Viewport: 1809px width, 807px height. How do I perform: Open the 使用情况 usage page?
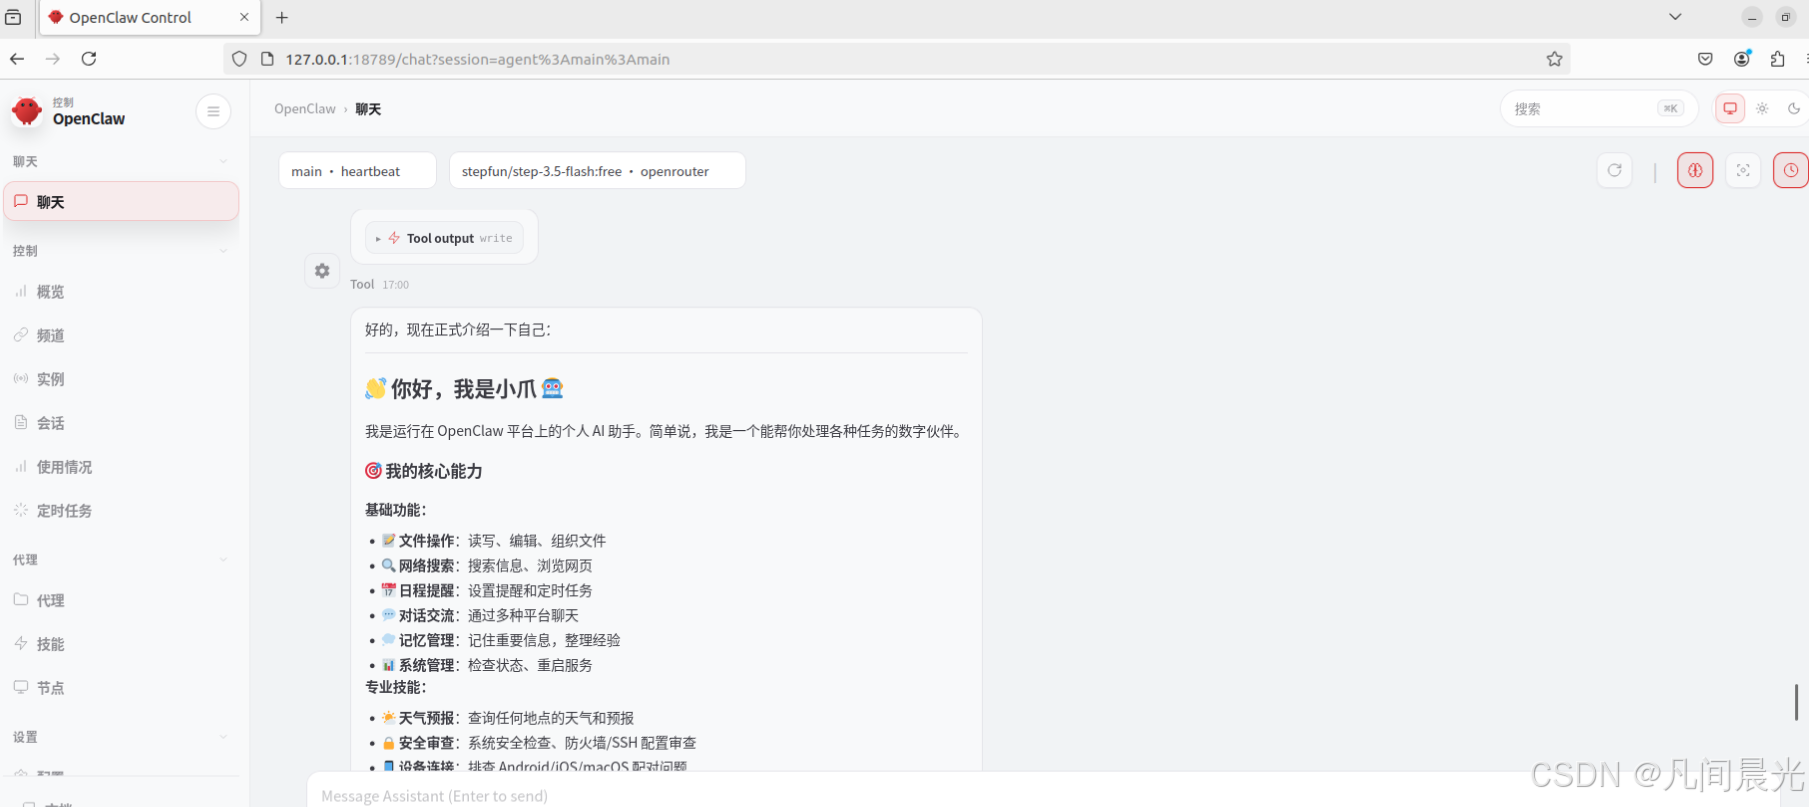[x=121, y=467]
